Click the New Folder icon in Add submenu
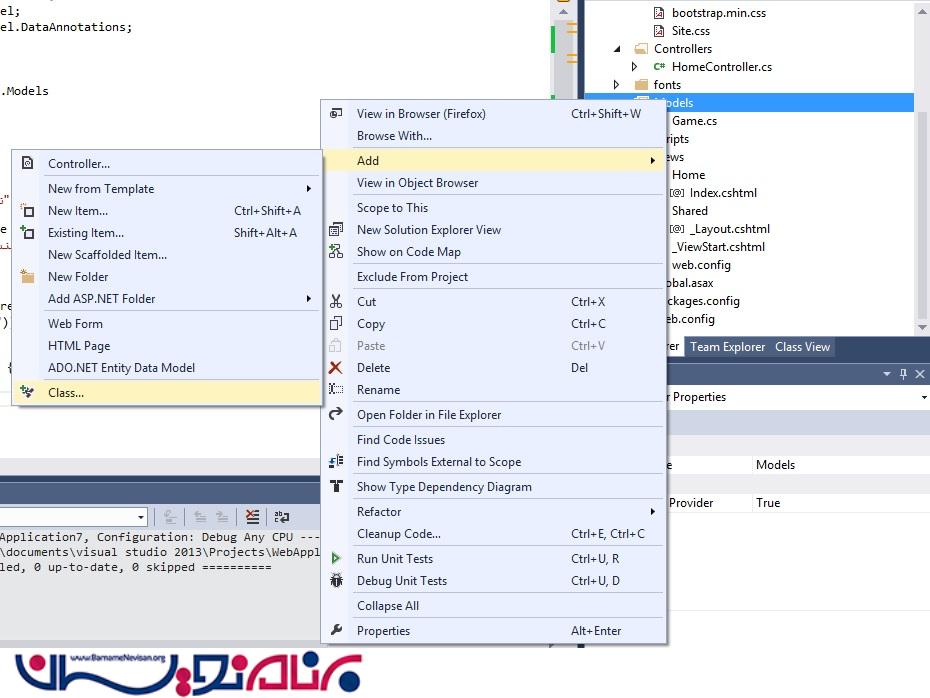Screen dimensions: 930x698 pyautogui.click(x=27, y=277)
